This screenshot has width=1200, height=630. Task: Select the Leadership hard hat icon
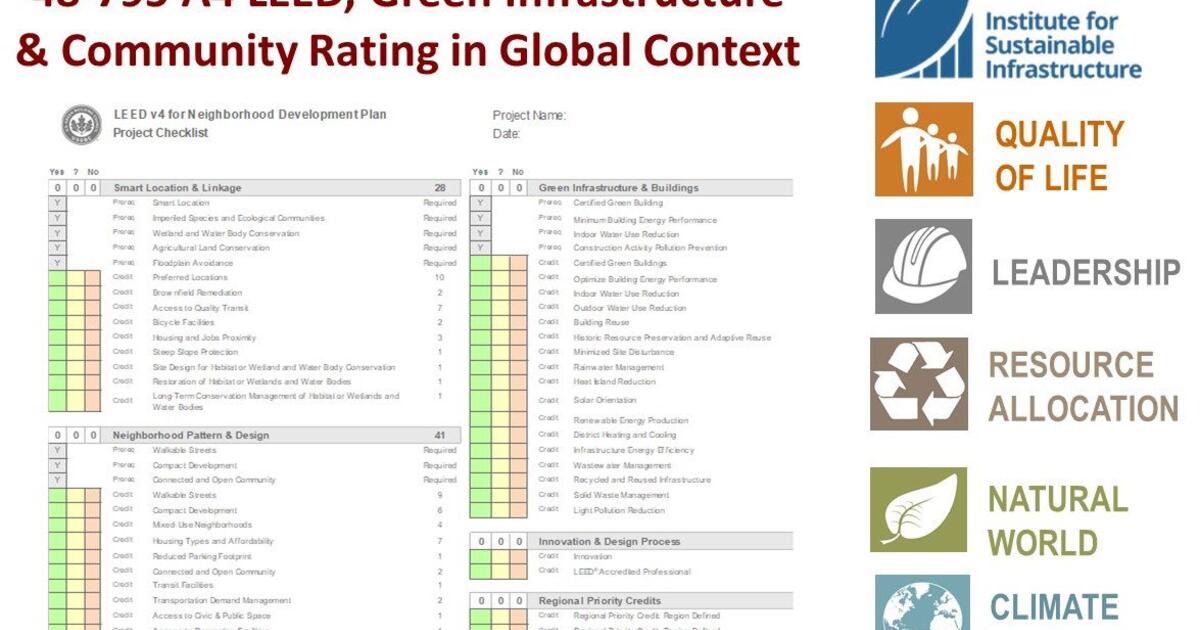tap(923, 266)
